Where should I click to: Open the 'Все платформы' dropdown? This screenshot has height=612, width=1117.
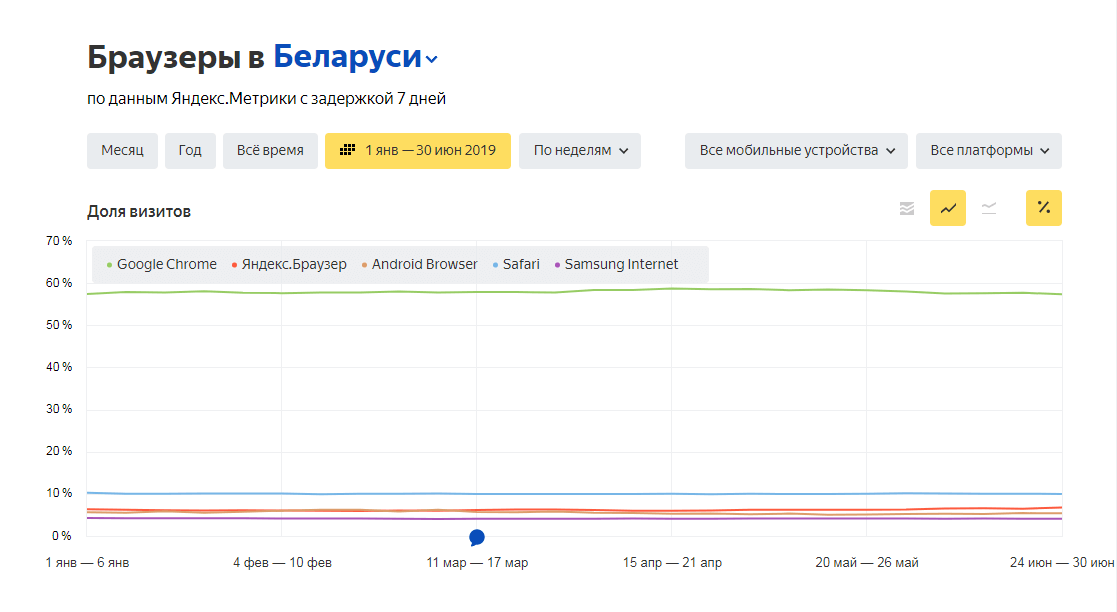pyautogui.click(x=989, y=151)
